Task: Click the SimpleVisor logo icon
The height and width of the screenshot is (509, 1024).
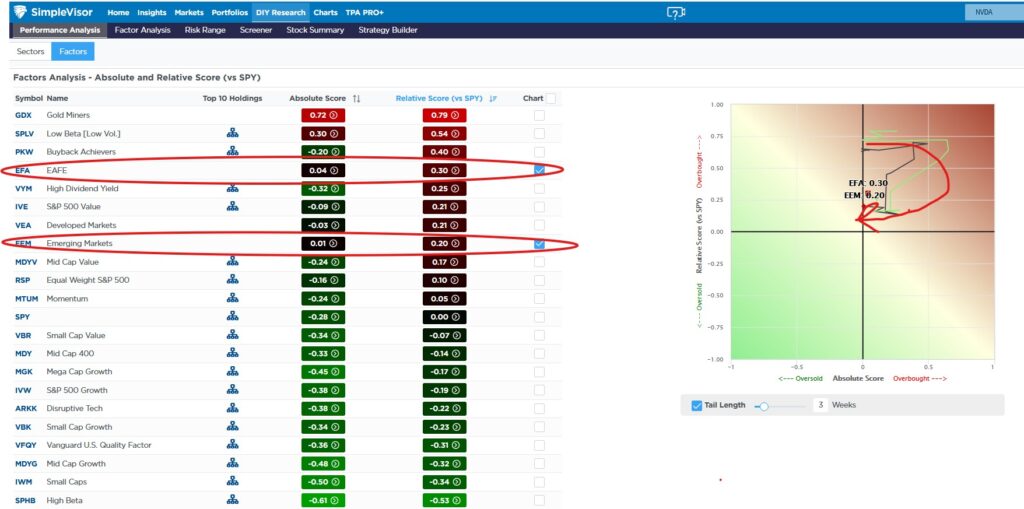Action: tap(20, 12)
